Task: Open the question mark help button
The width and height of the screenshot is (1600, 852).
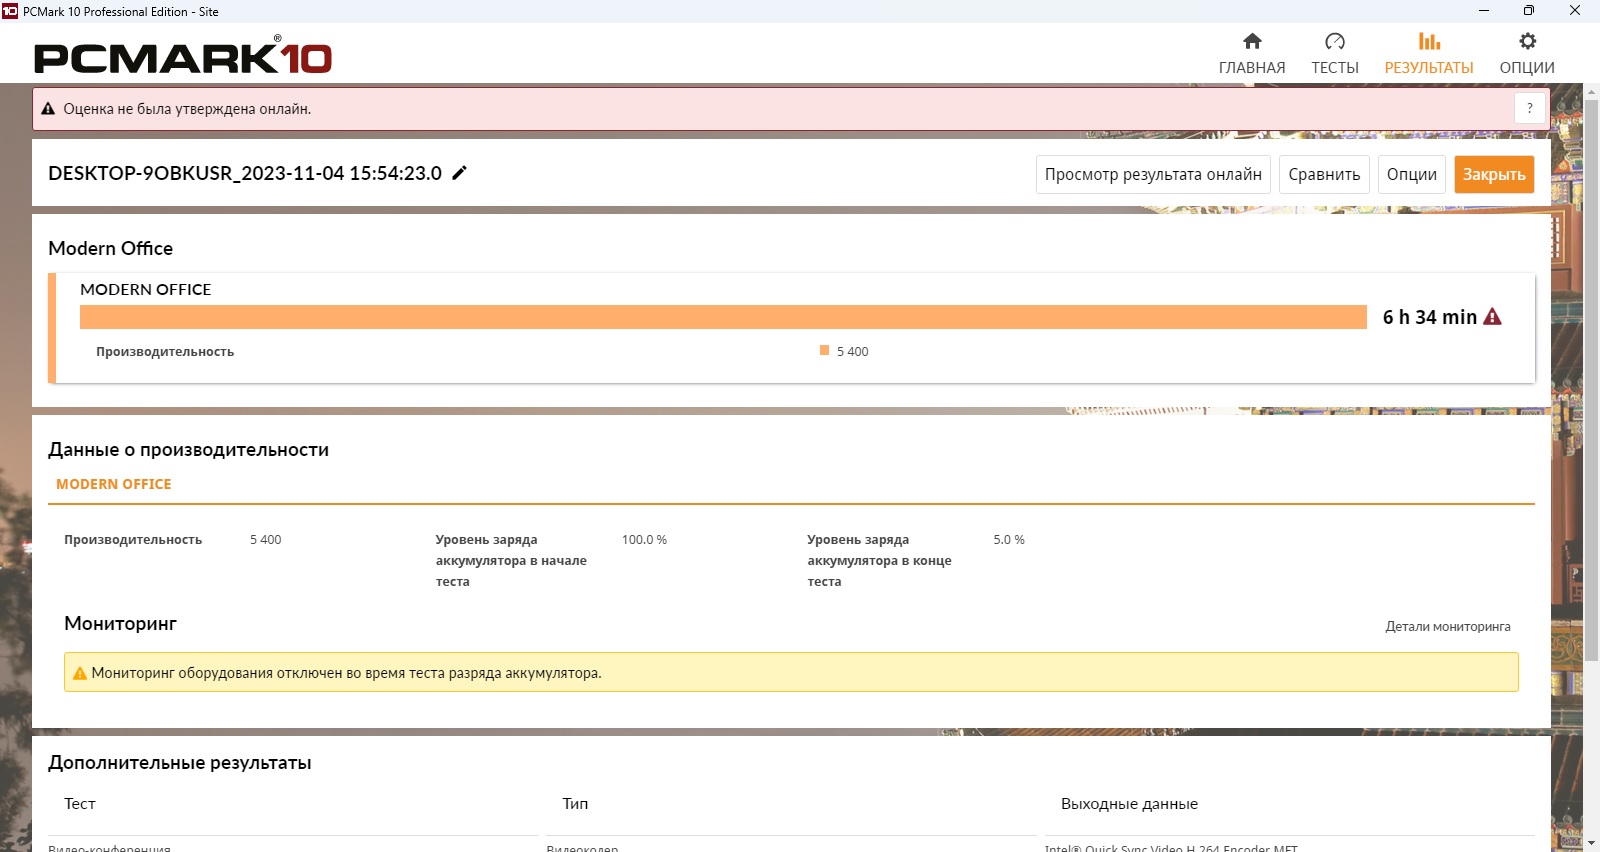Action: coord(1530,108)
